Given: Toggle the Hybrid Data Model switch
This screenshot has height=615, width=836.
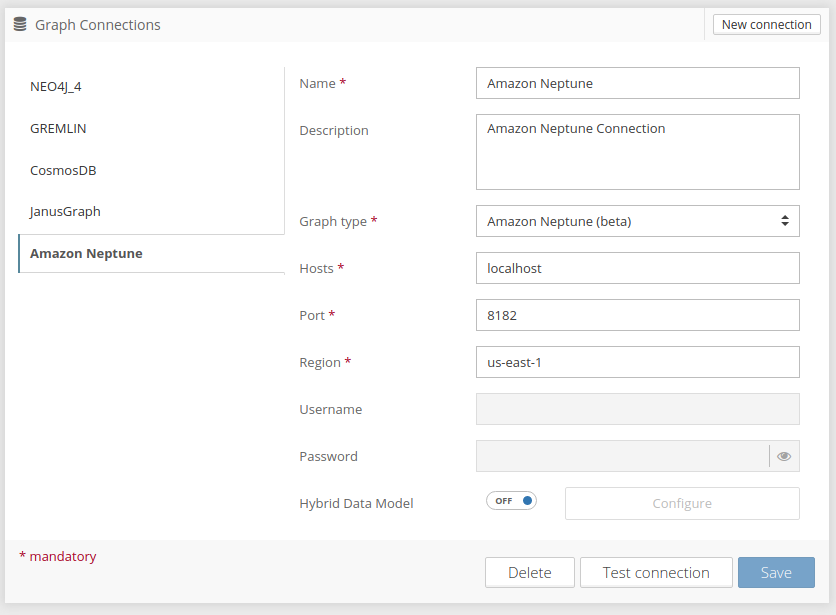Looking at the screenshot, I should click(x=512, y=501).
